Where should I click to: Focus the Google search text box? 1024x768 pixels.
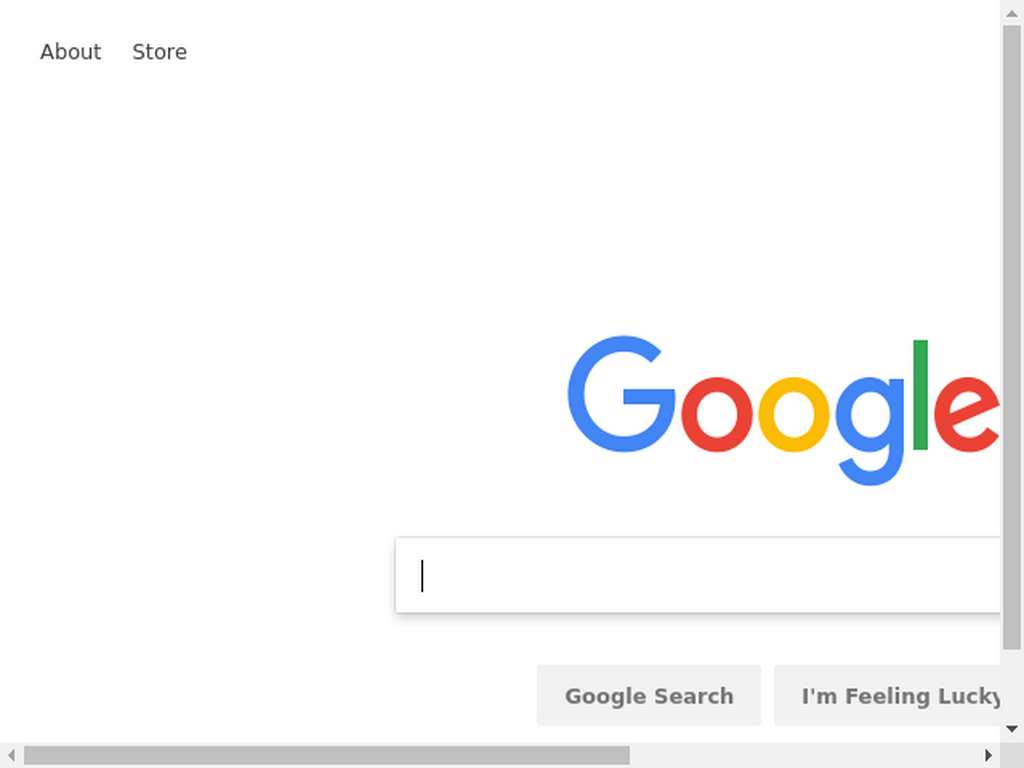click(697, 575)
